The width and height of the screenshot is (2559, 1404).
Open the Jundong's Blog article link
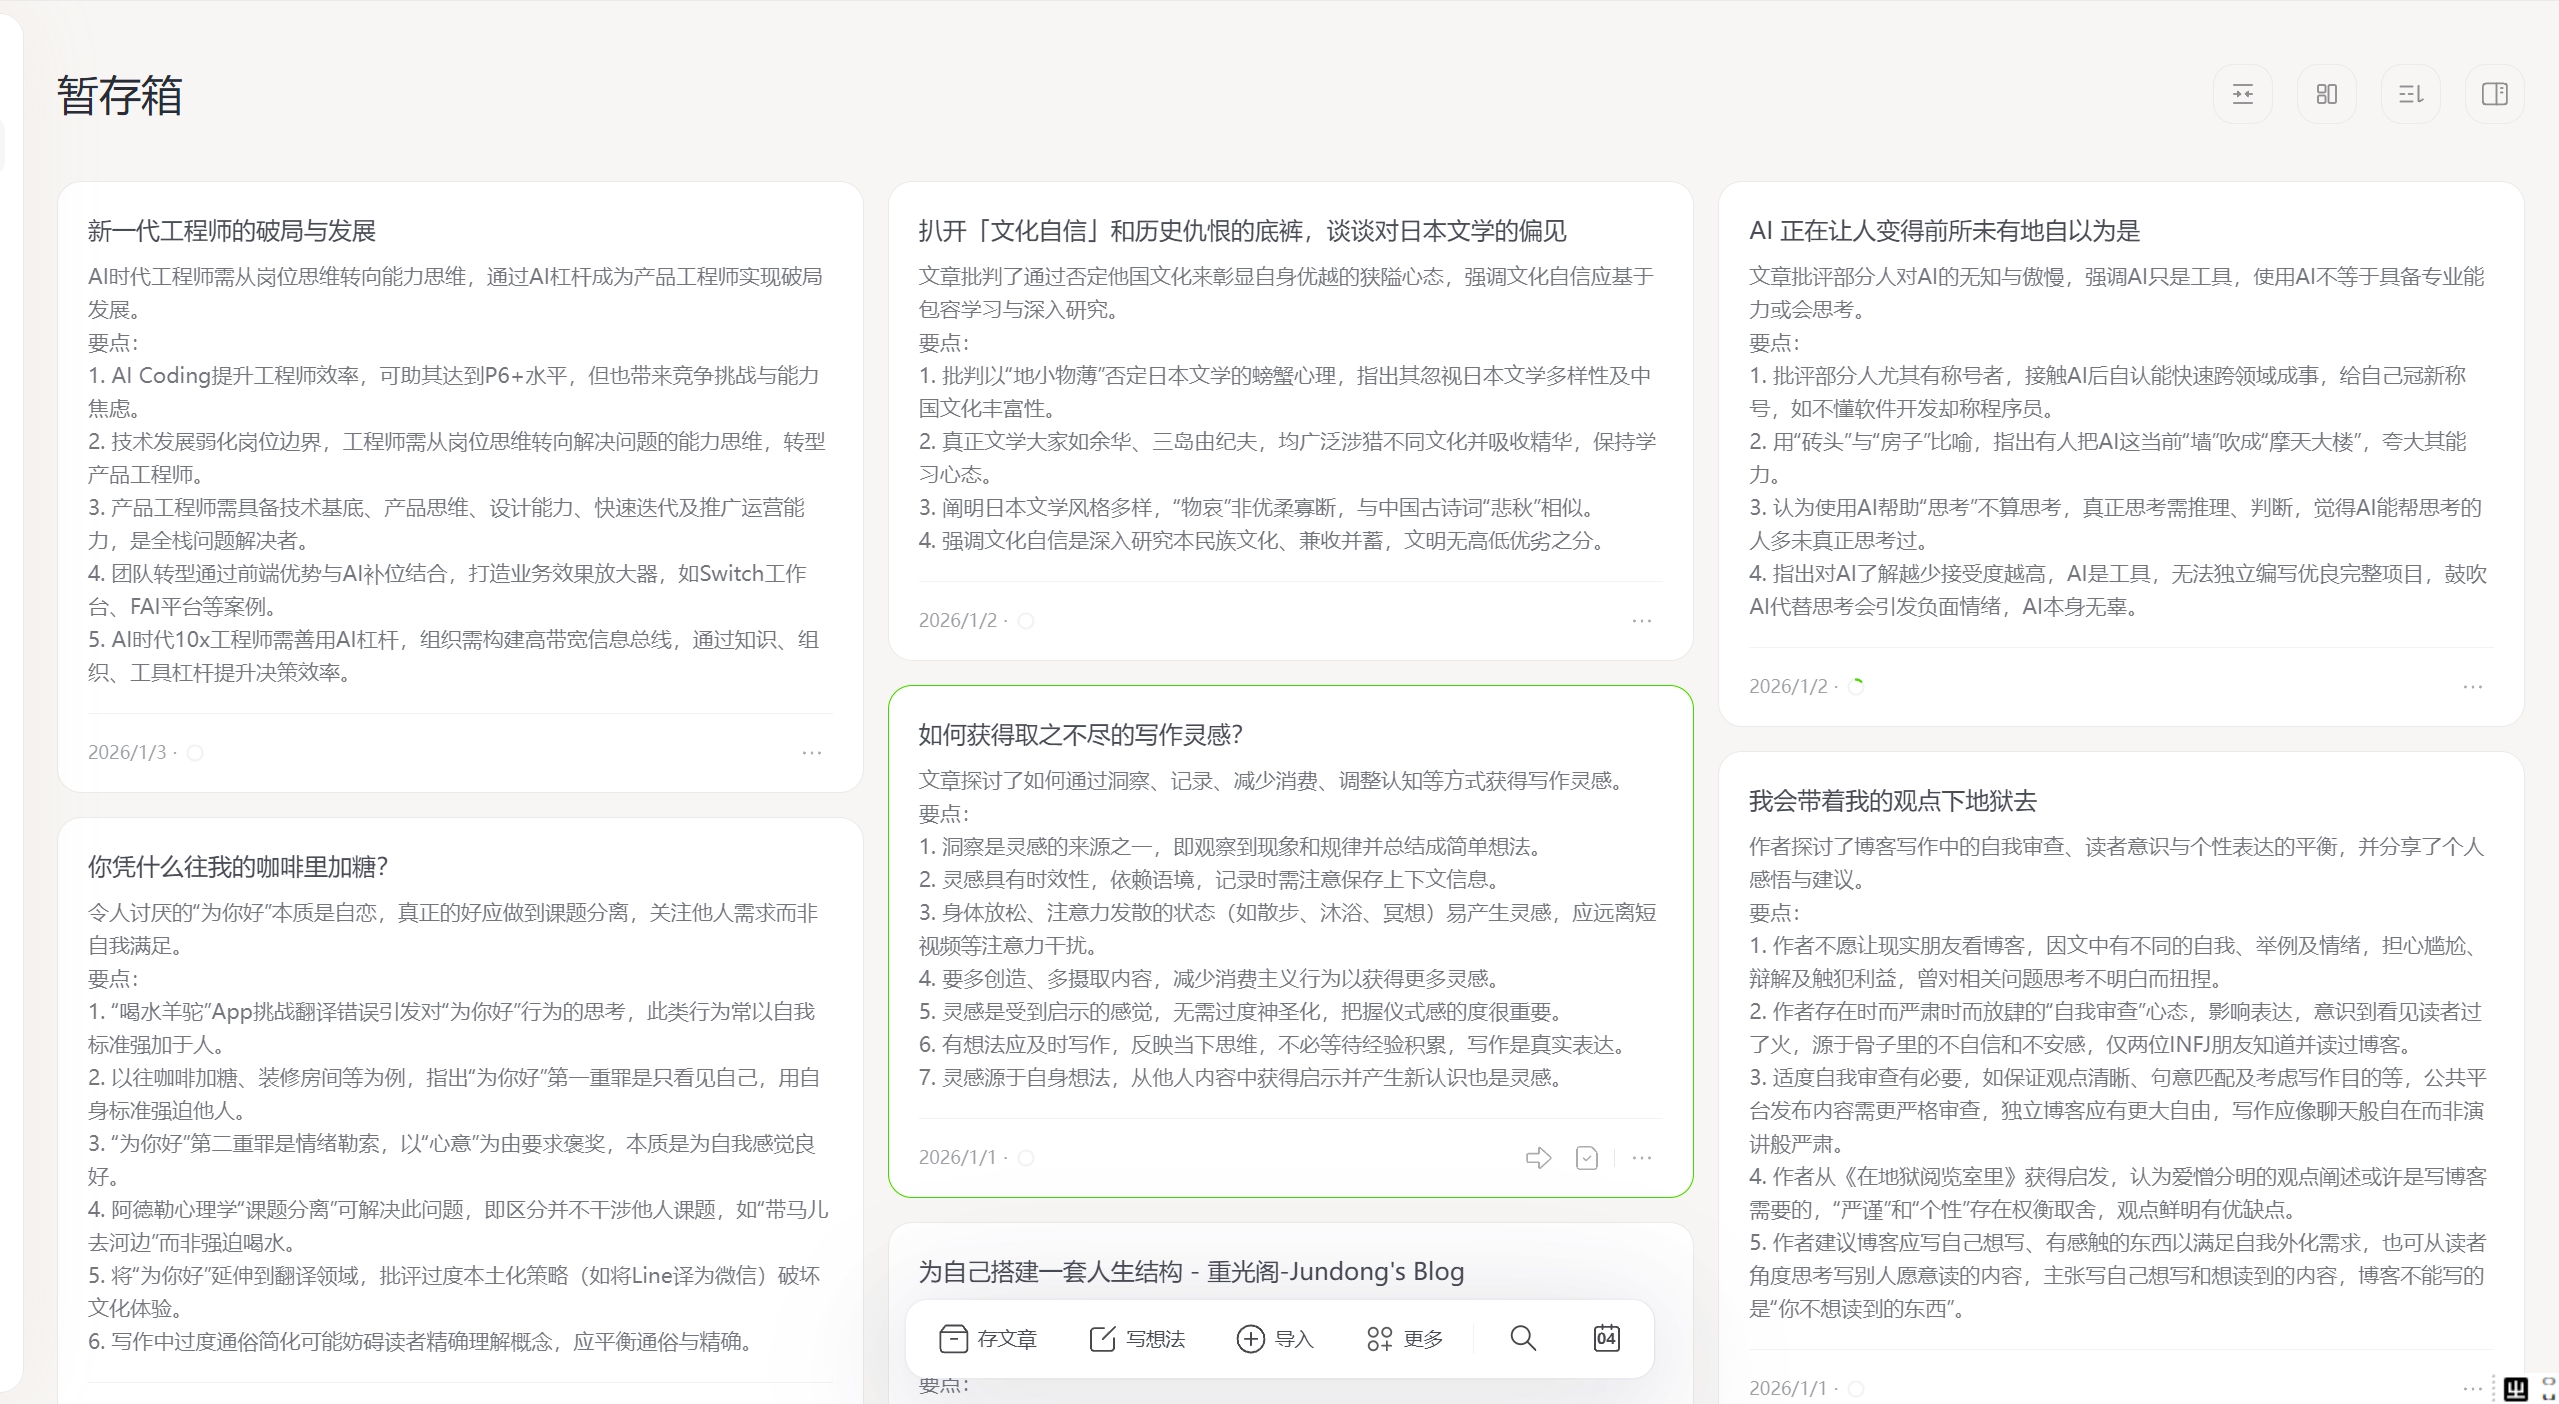(x=1192, y=1271)
